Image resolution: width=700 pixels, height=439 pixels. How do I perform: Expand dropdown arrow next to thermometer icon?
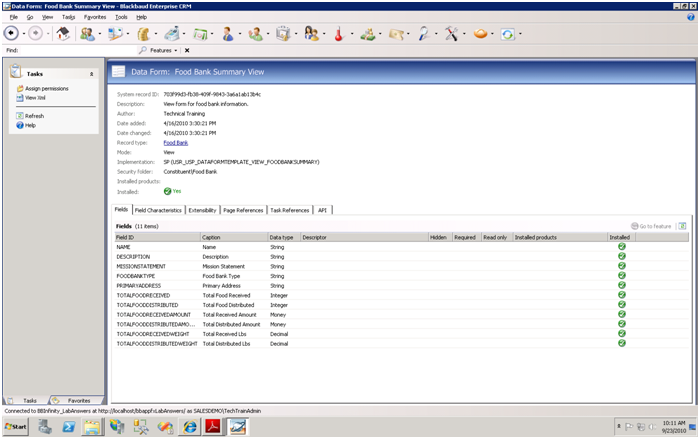point(352,34)
